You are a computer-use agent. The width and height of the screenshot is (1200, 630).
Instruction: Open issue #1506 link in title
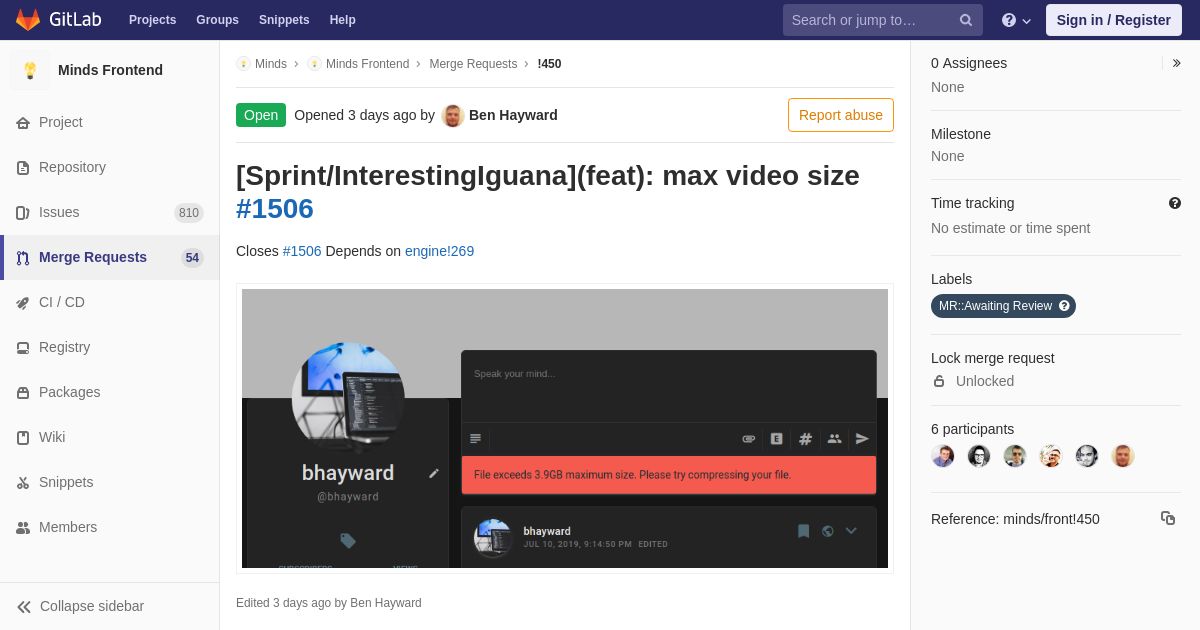point(275,209)
